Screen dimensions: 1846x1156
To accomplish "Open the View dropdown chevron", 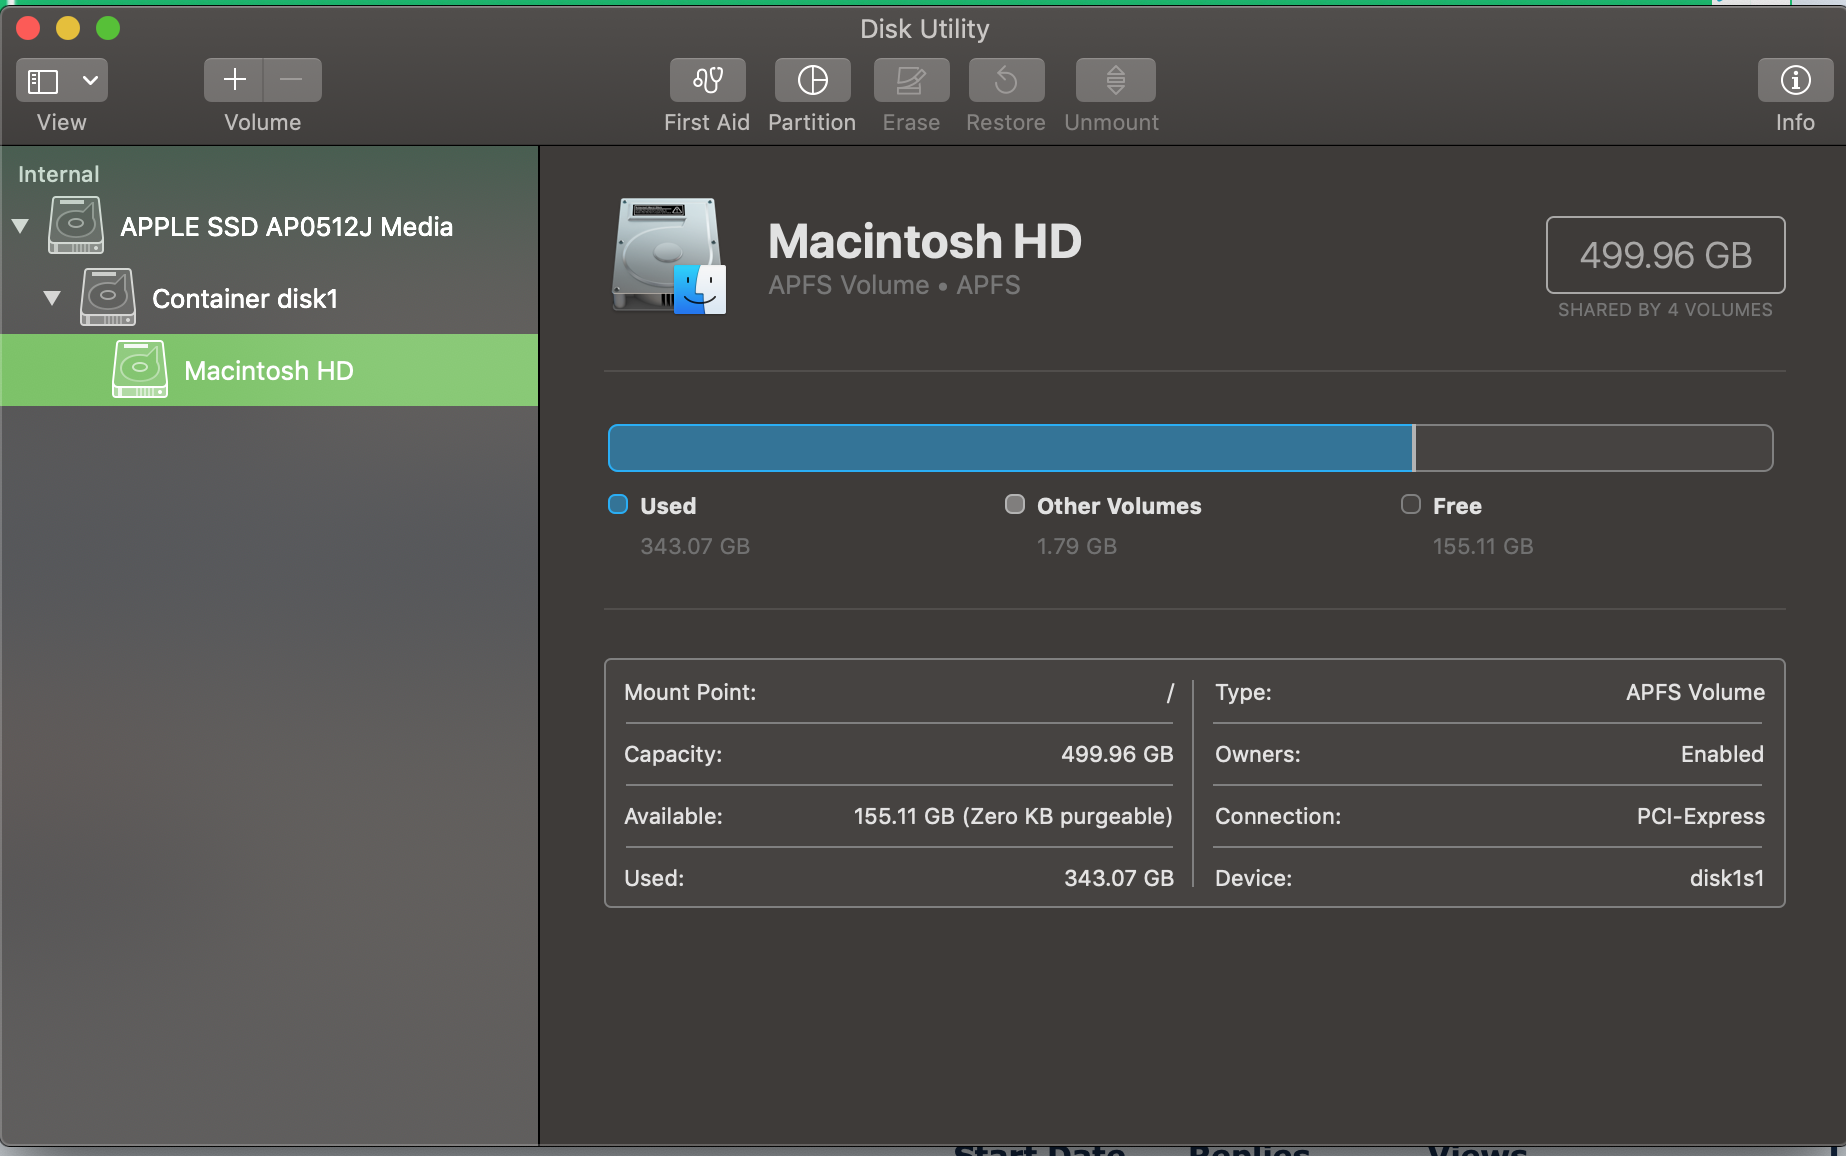I will point(90,80).
